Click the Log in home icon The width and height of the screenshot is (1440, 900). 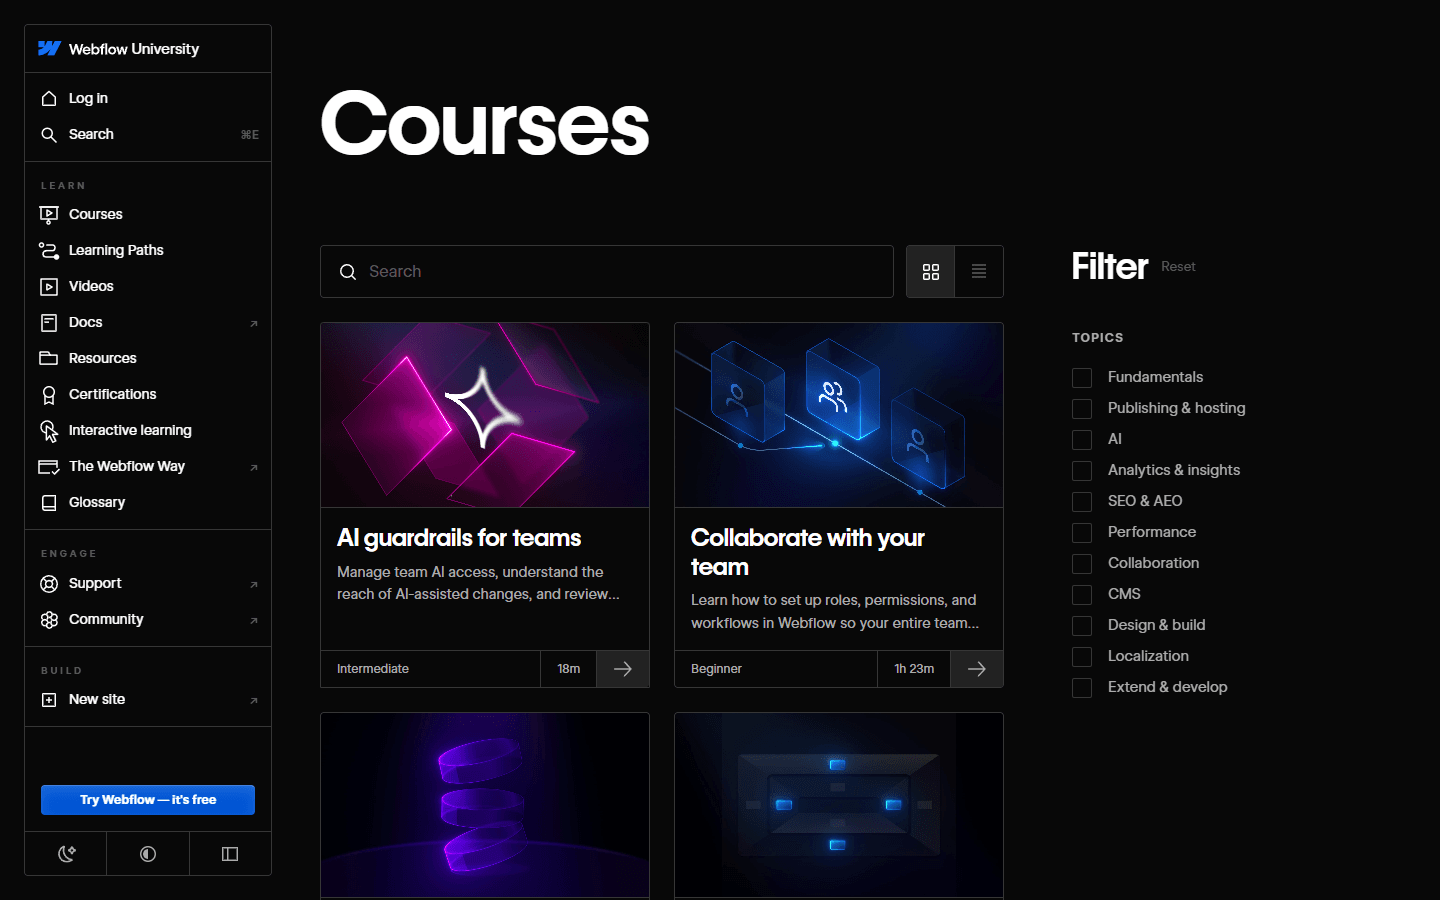(x=49, y=98)
